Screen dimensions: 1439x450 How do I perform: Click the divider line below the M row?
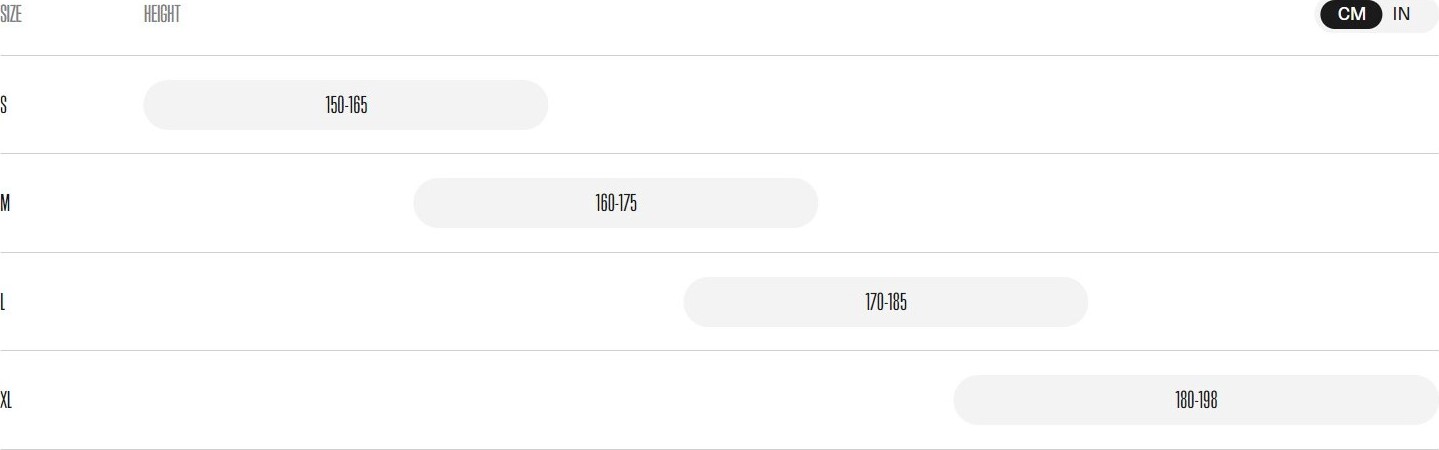point(719,252)
